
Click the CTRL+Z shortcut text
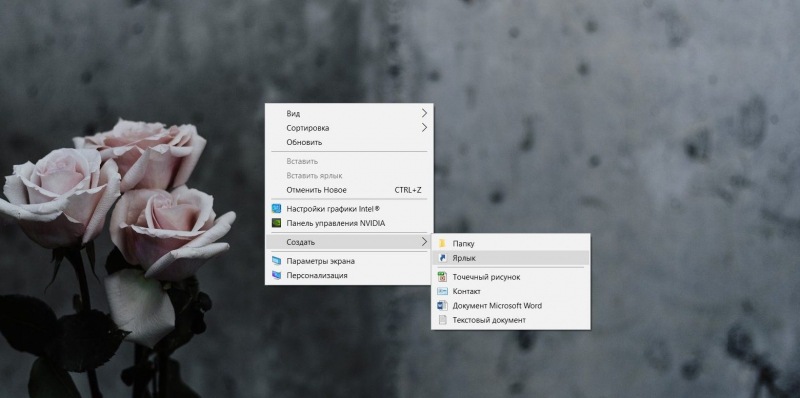point(408,190)
